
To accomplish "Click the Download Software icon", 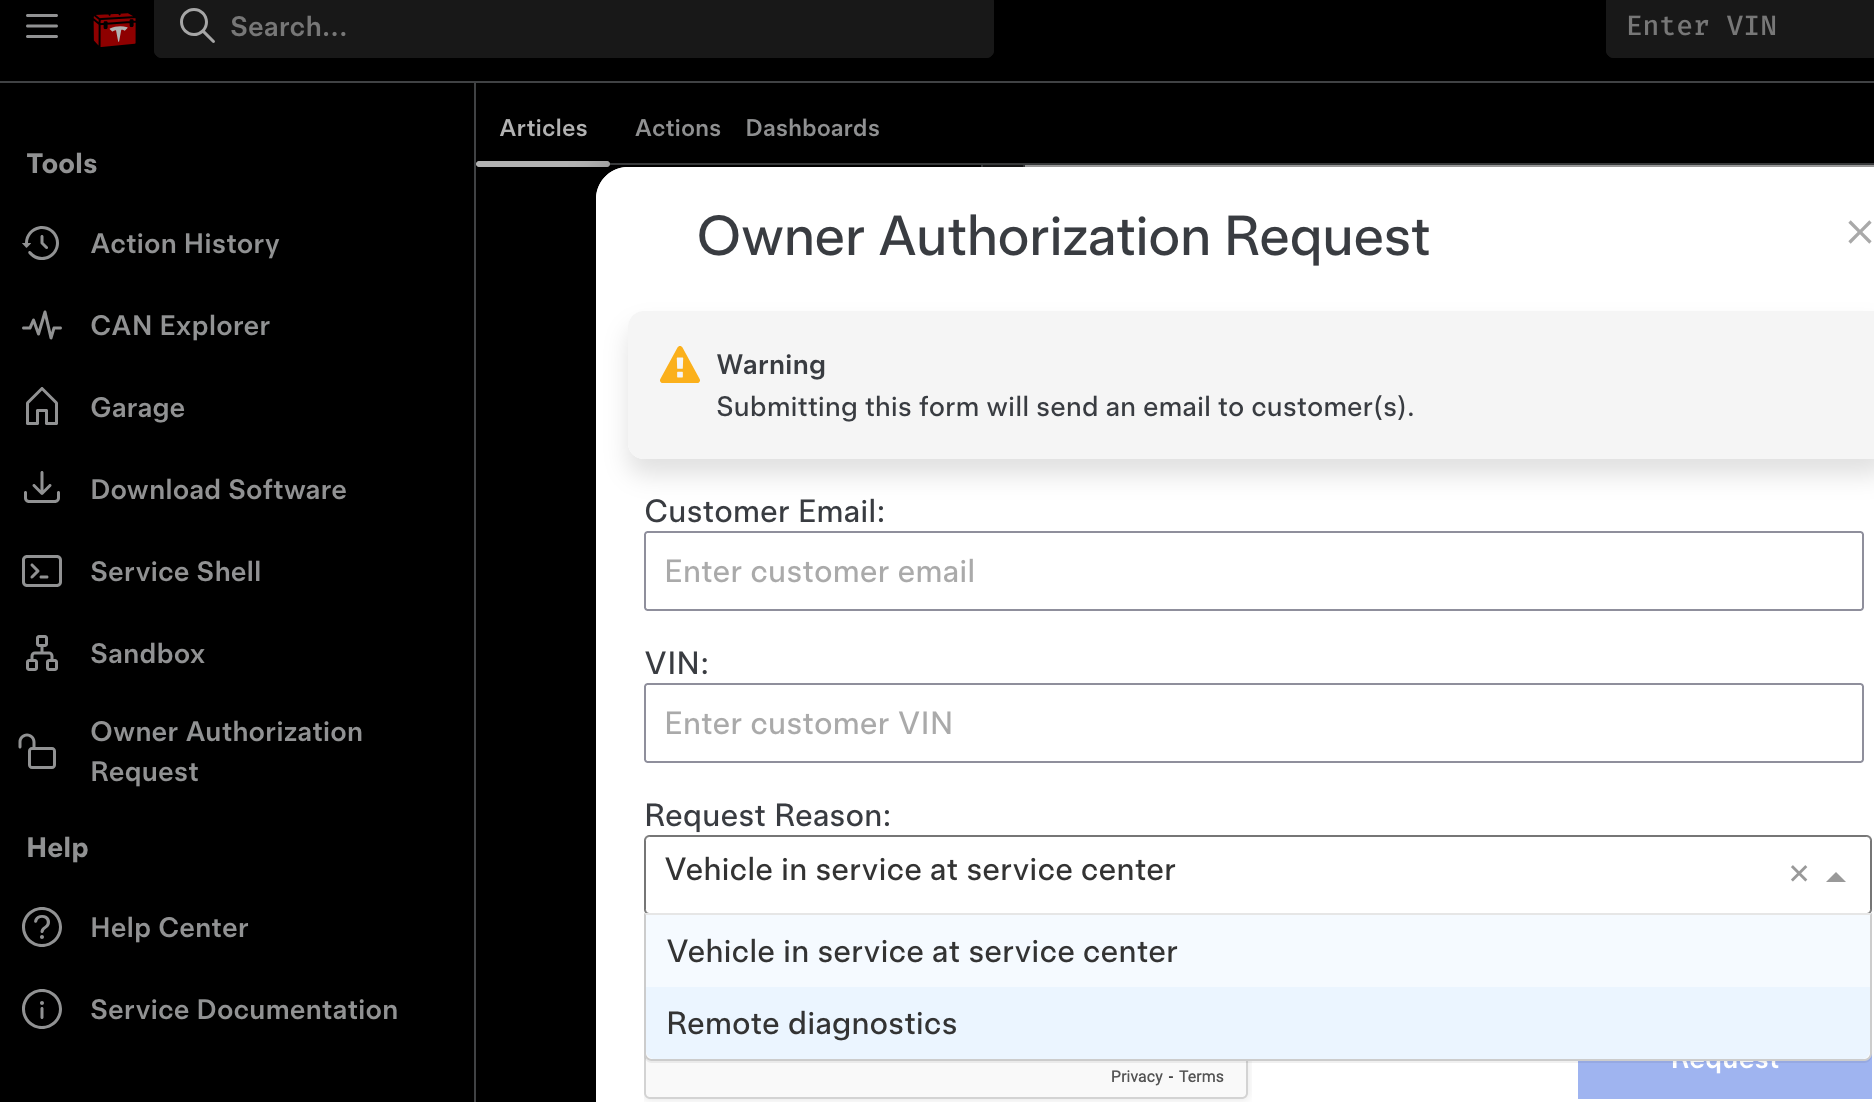I will coord(42,489).
